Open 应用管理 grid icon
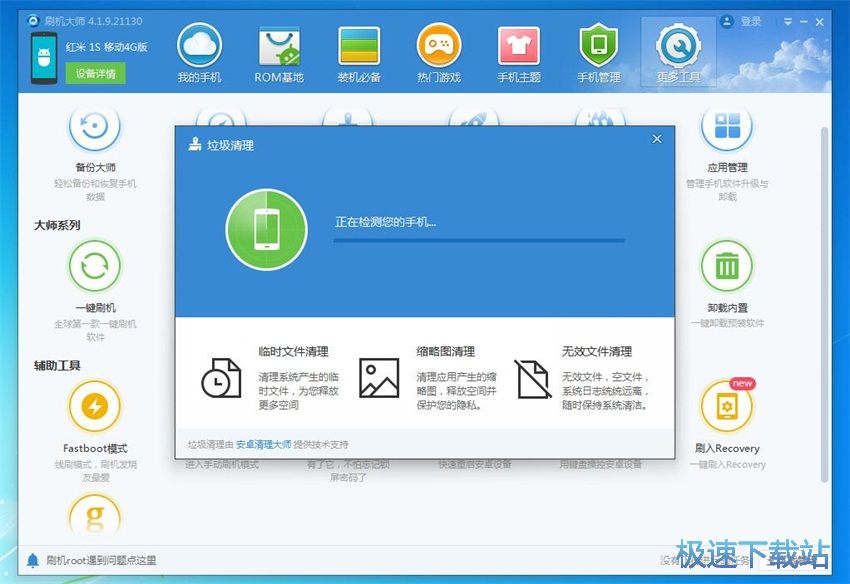 click(x=727, y=126)
